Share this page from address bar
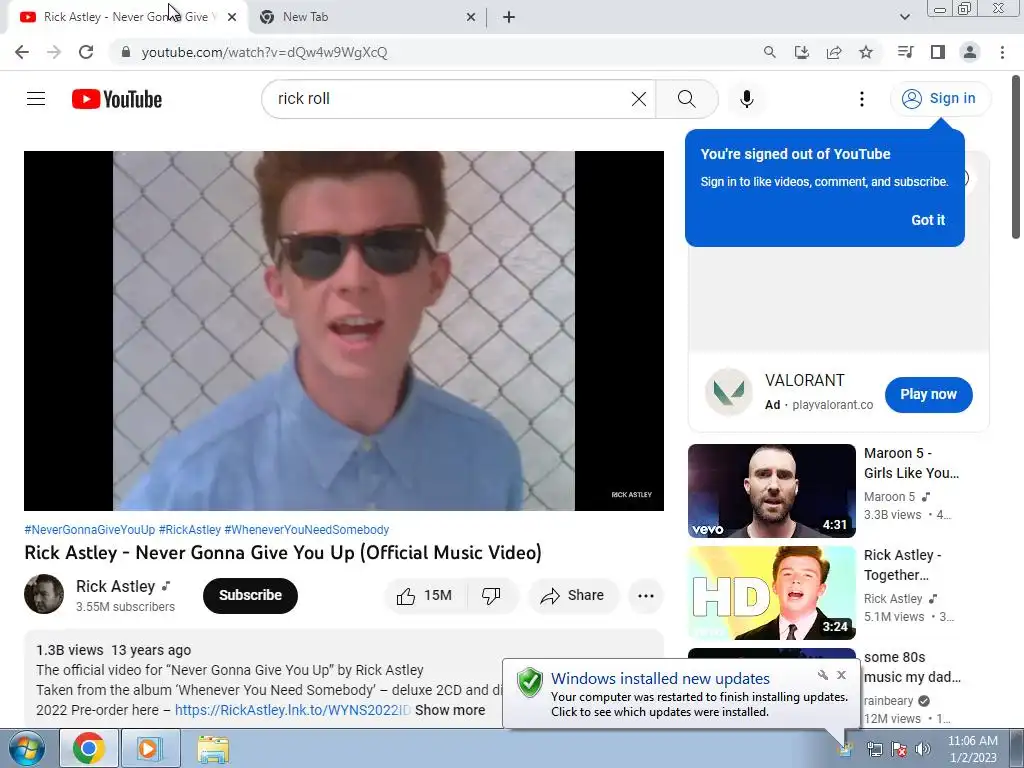The height and width of the screenshot is (768, 1024). tap(834, 52)
